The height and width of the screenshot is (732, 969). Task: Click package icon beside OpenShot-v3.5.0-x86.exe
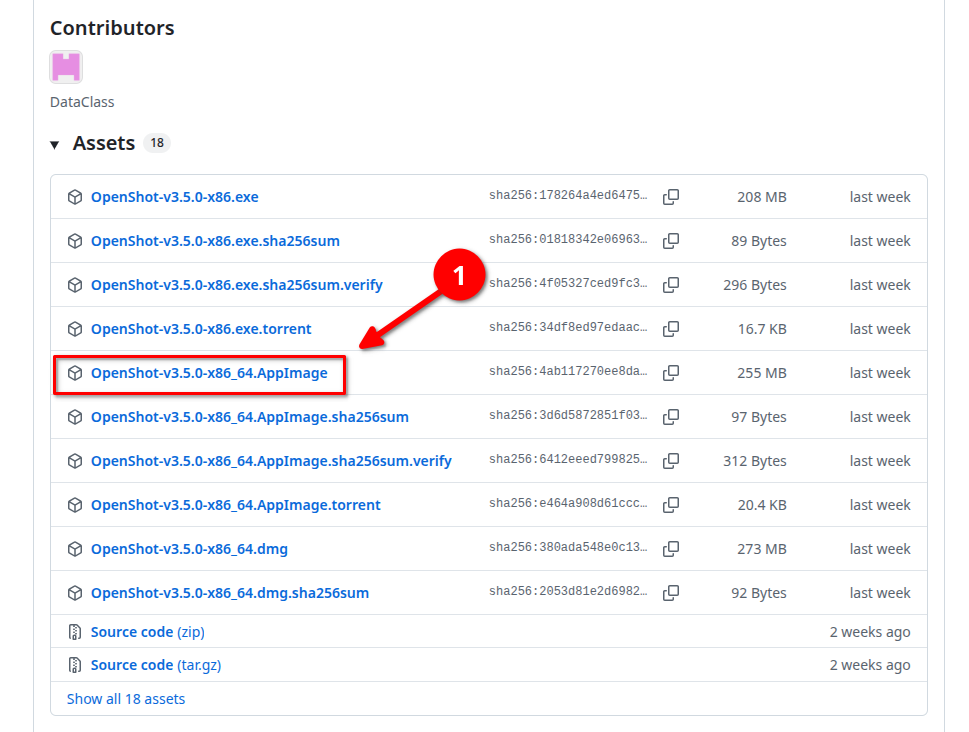click(x=75, y=197)
